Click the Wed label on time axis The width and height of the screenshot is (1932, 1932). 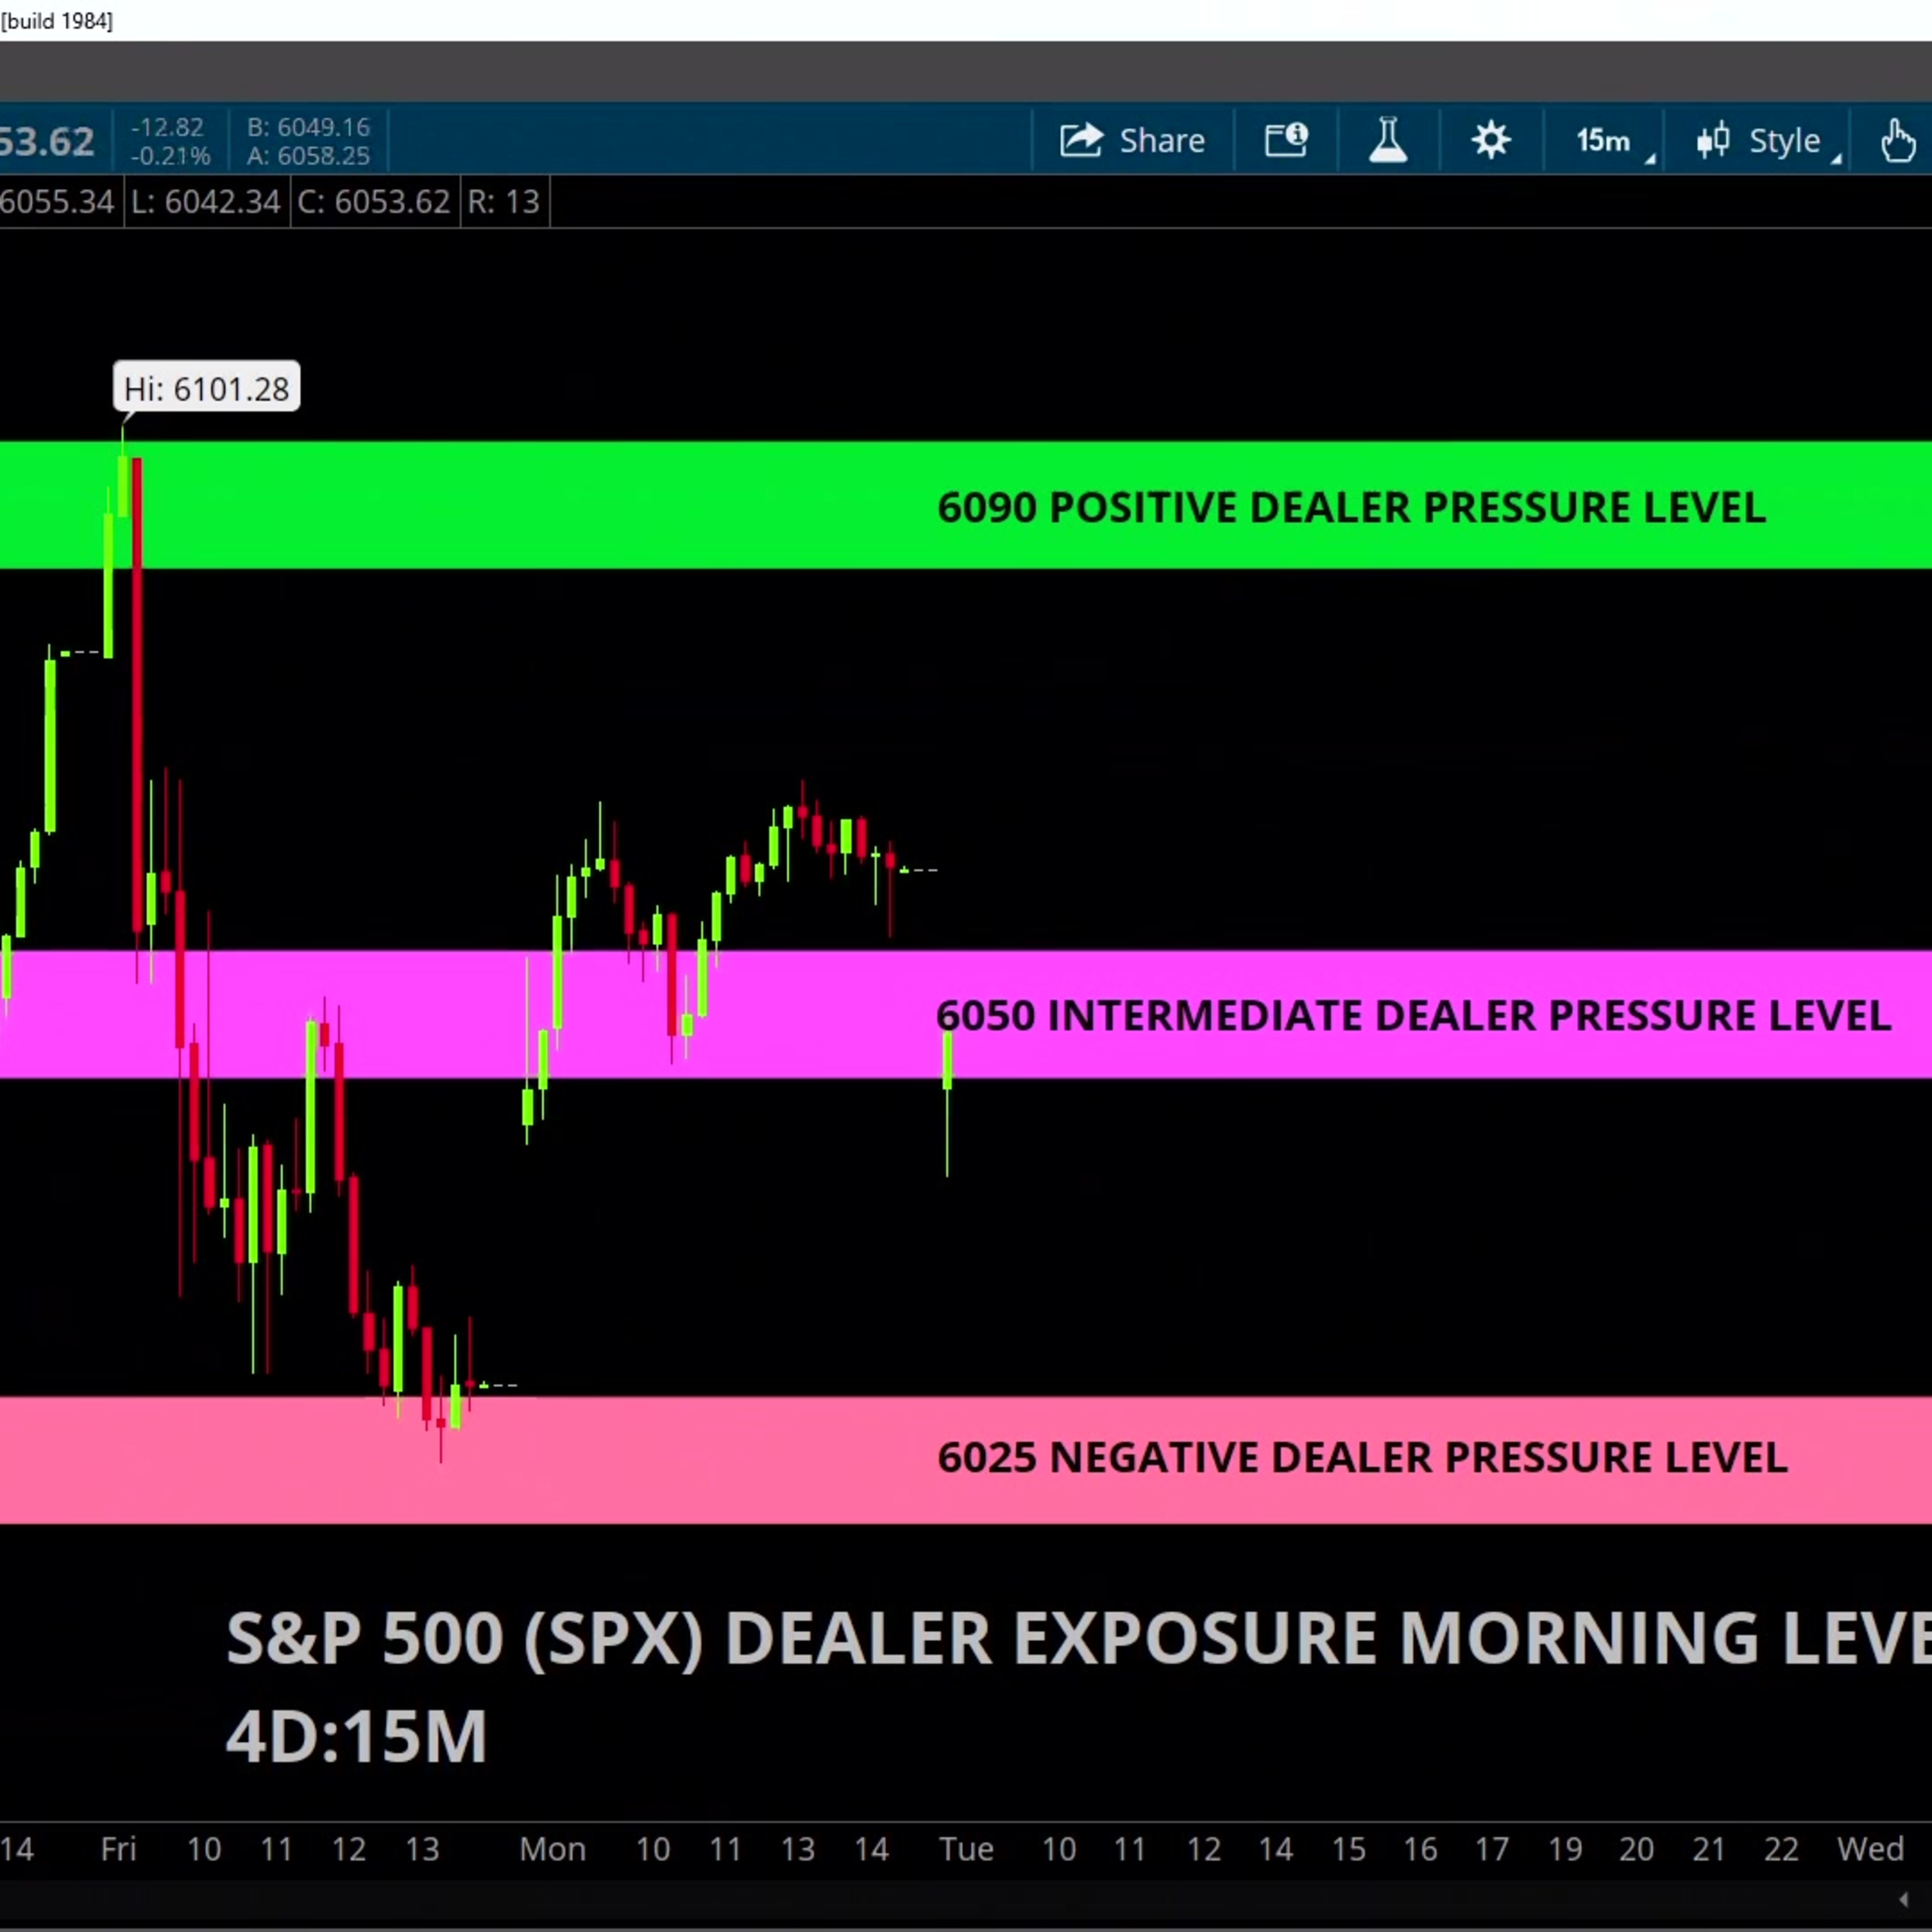(x=1870, y=1849)
